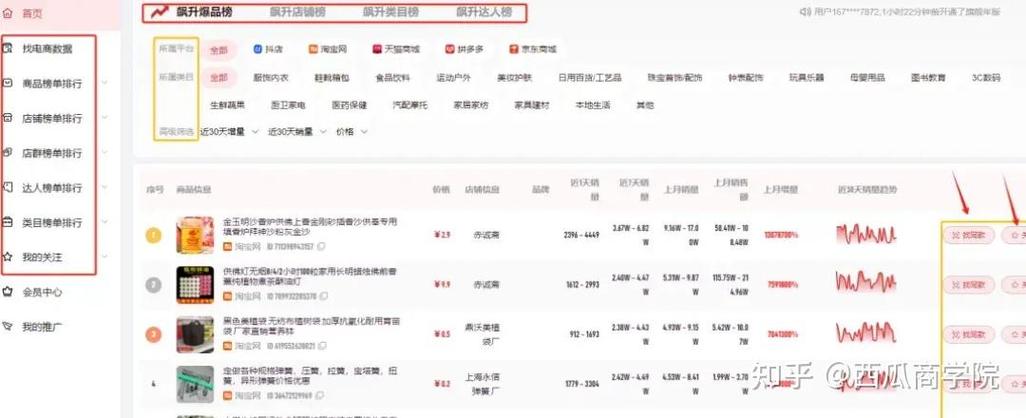Viewport: 1026px width, 418px height.
Task: Expand the 类目榜单排行 chevron
Action: tap(105, 222)
